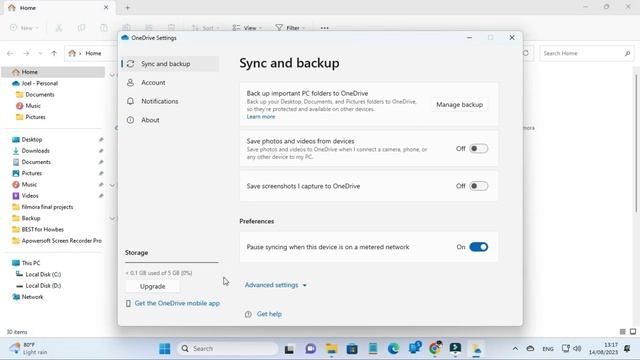Open volume control in system tray
640x360 pixels.
[577, 349]
